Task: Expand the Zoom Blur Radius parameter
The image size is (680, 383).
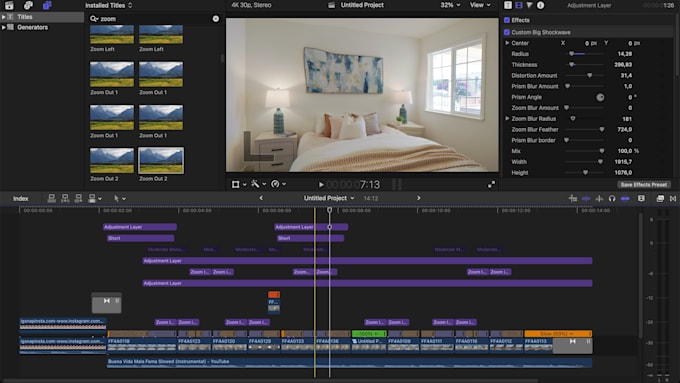Action: click(507, 118)
